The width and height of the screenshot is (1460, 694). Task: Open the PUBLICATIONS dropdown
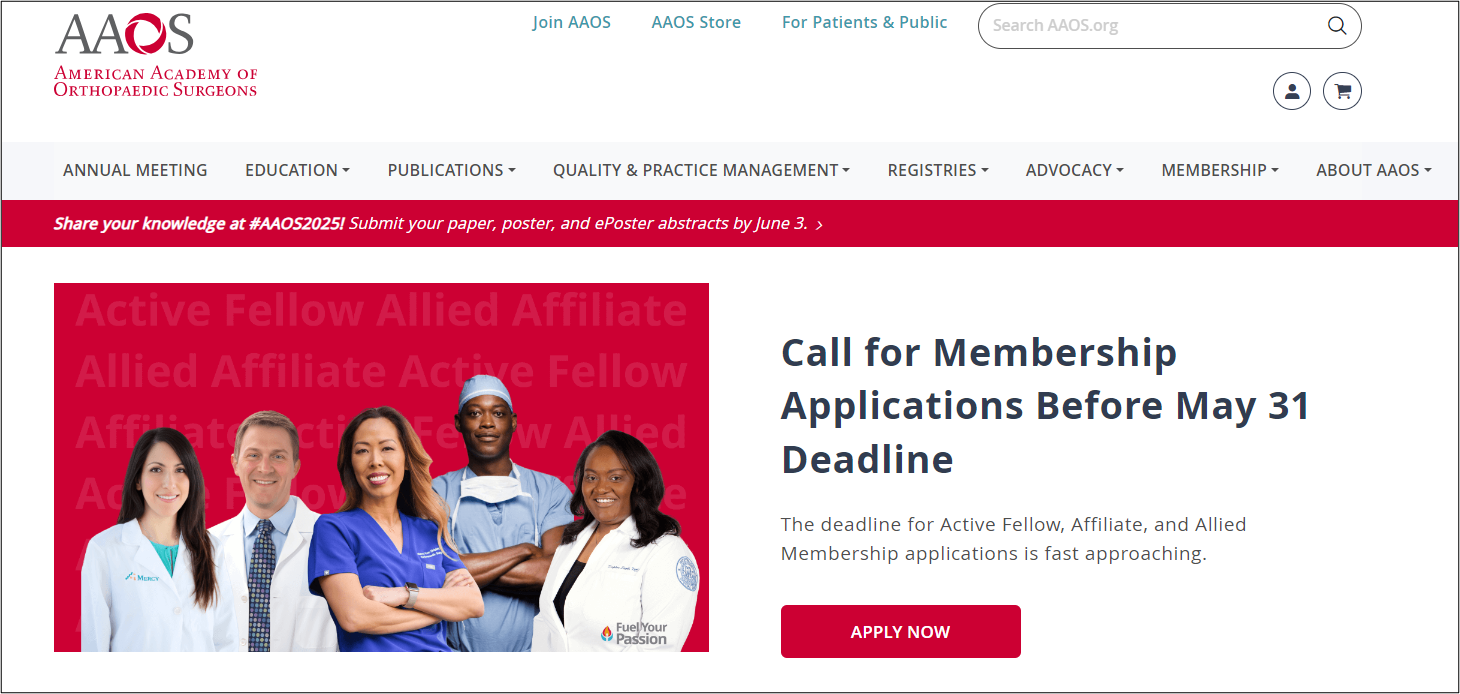tap(450, 170)
